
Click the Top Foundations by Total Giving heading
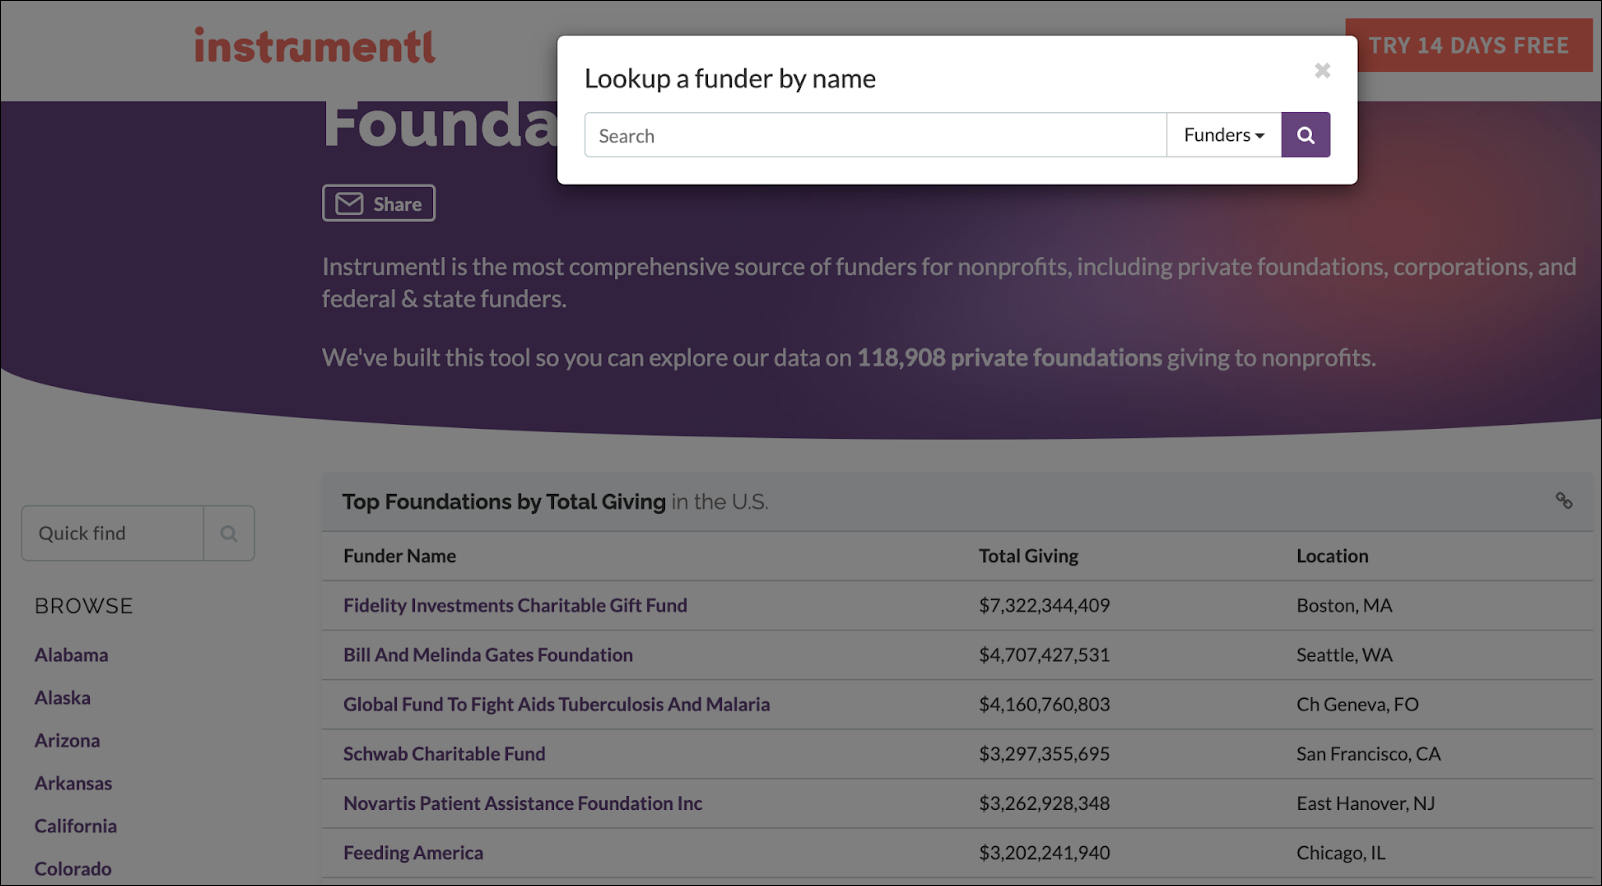coord(503,501)
